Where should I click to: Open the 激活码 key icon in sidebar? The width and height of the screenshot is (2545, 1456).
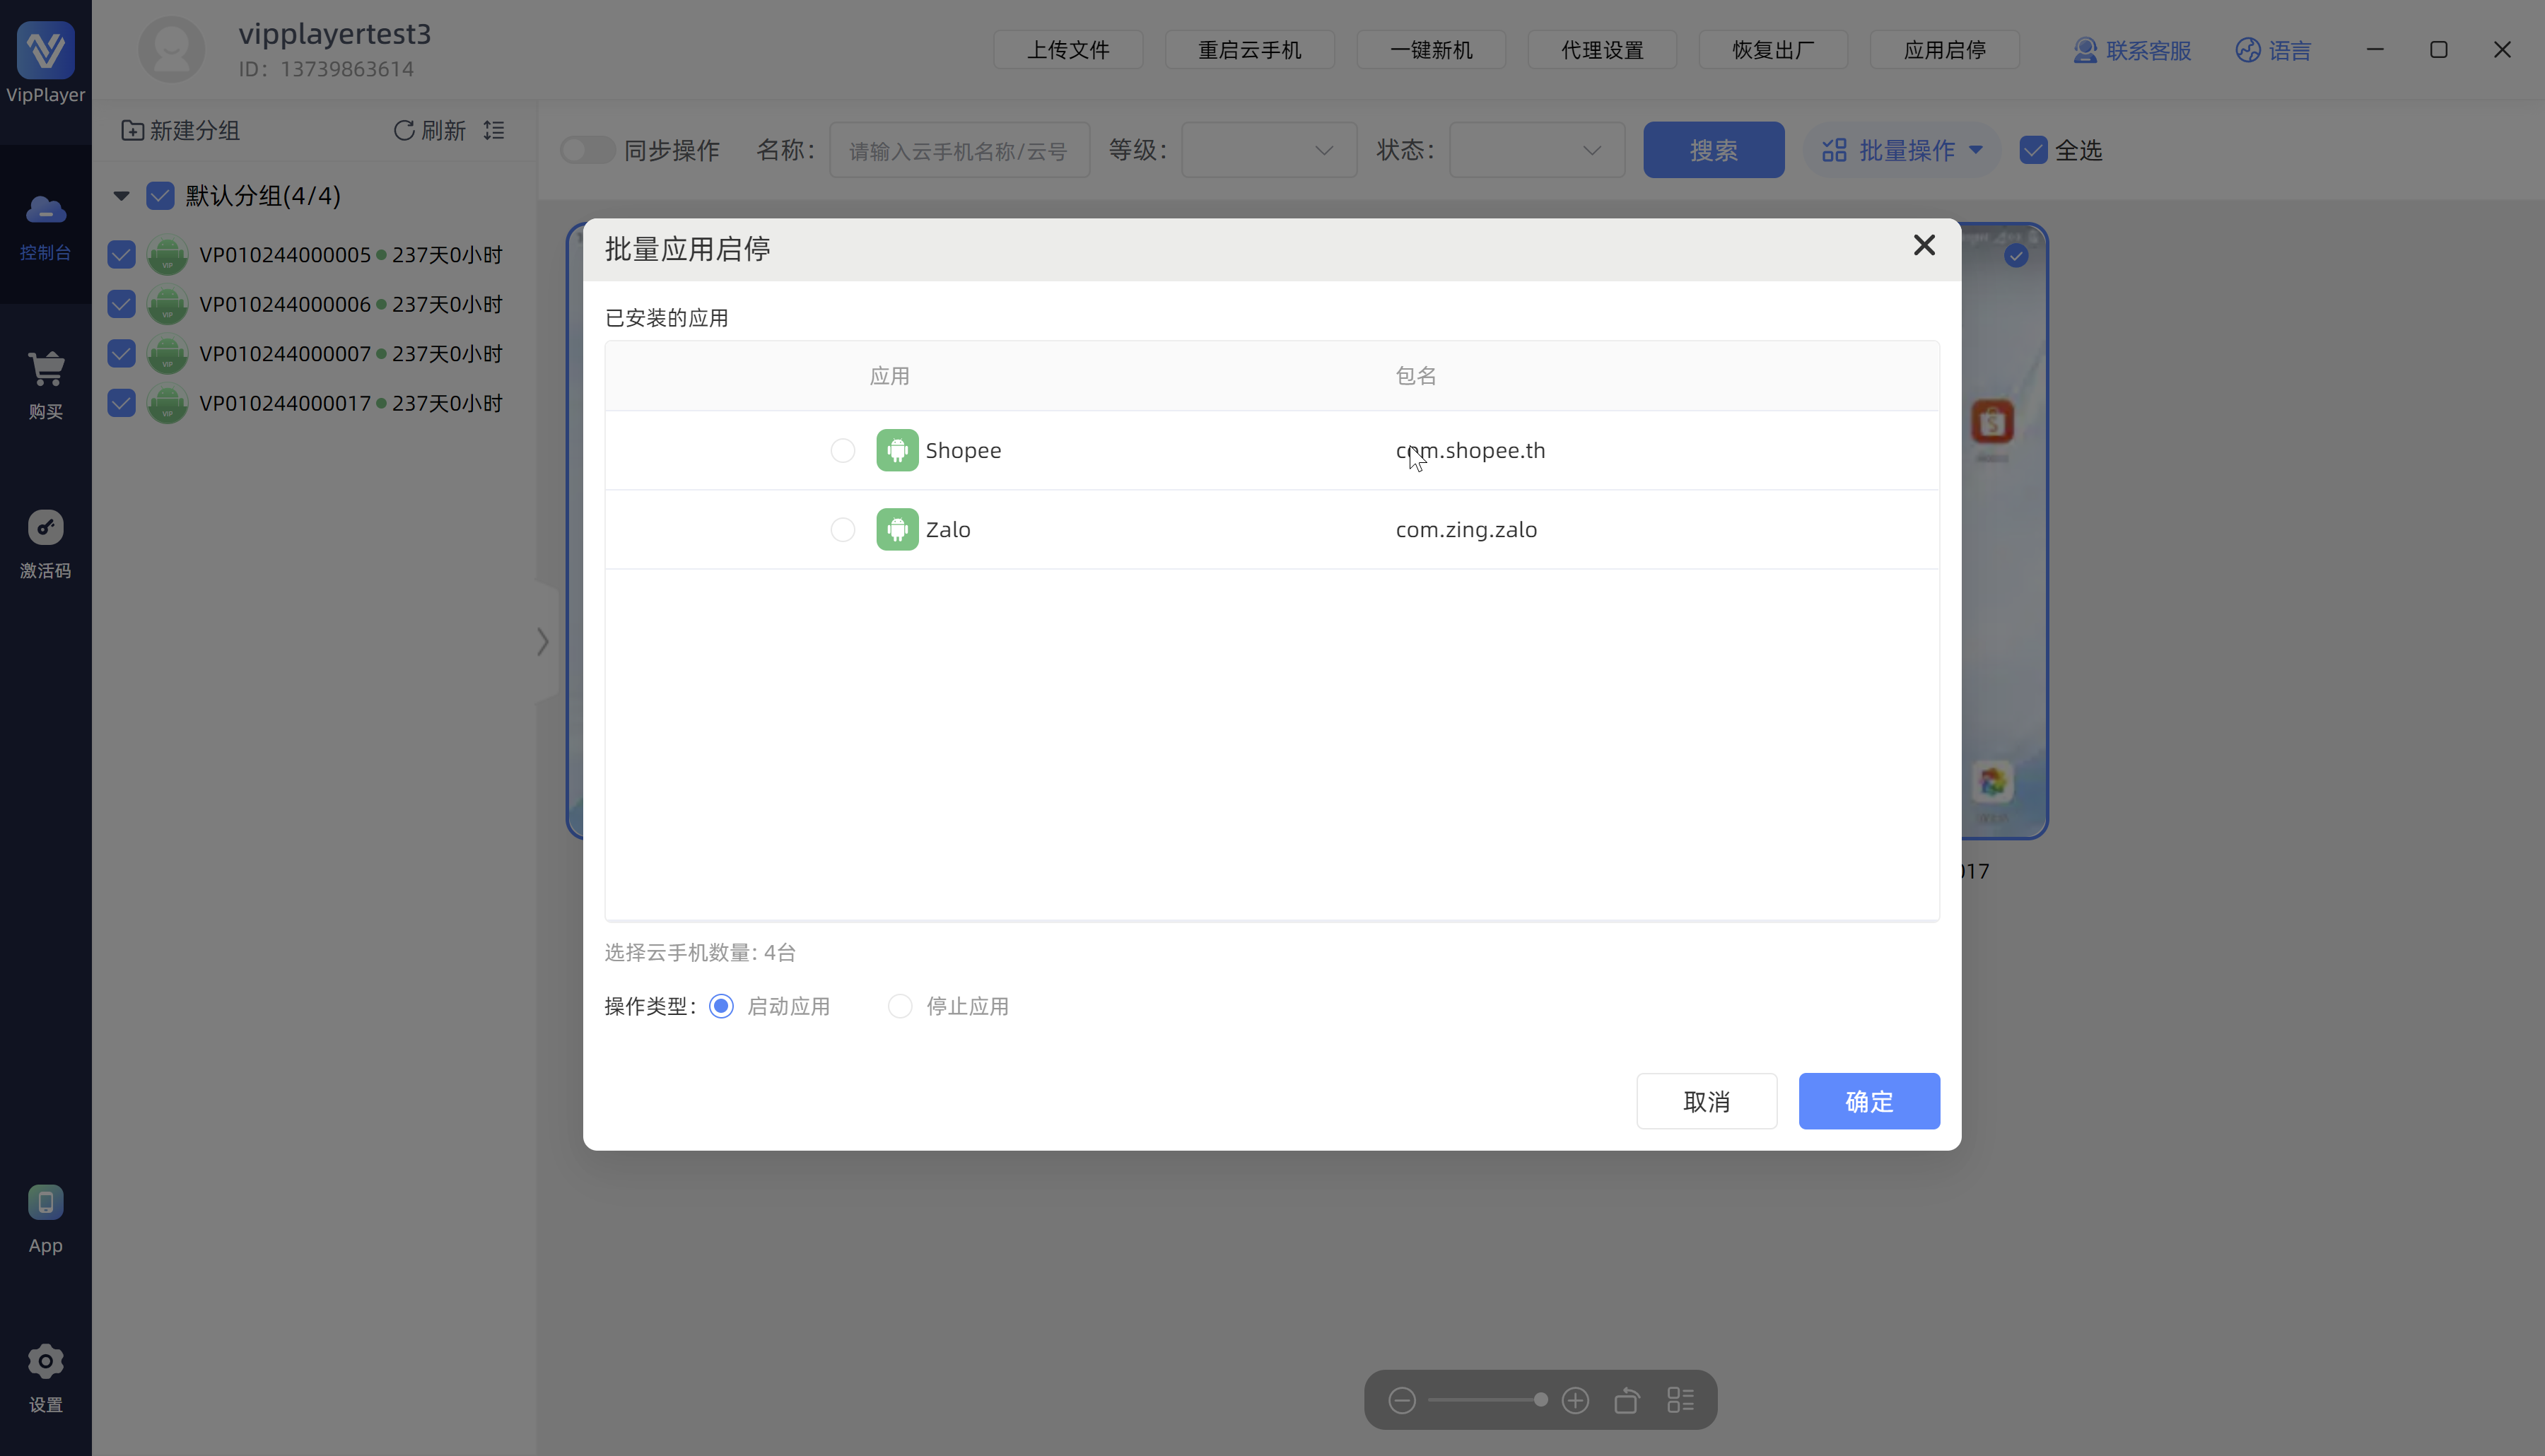pyautogui.click(x=45, y=528)
